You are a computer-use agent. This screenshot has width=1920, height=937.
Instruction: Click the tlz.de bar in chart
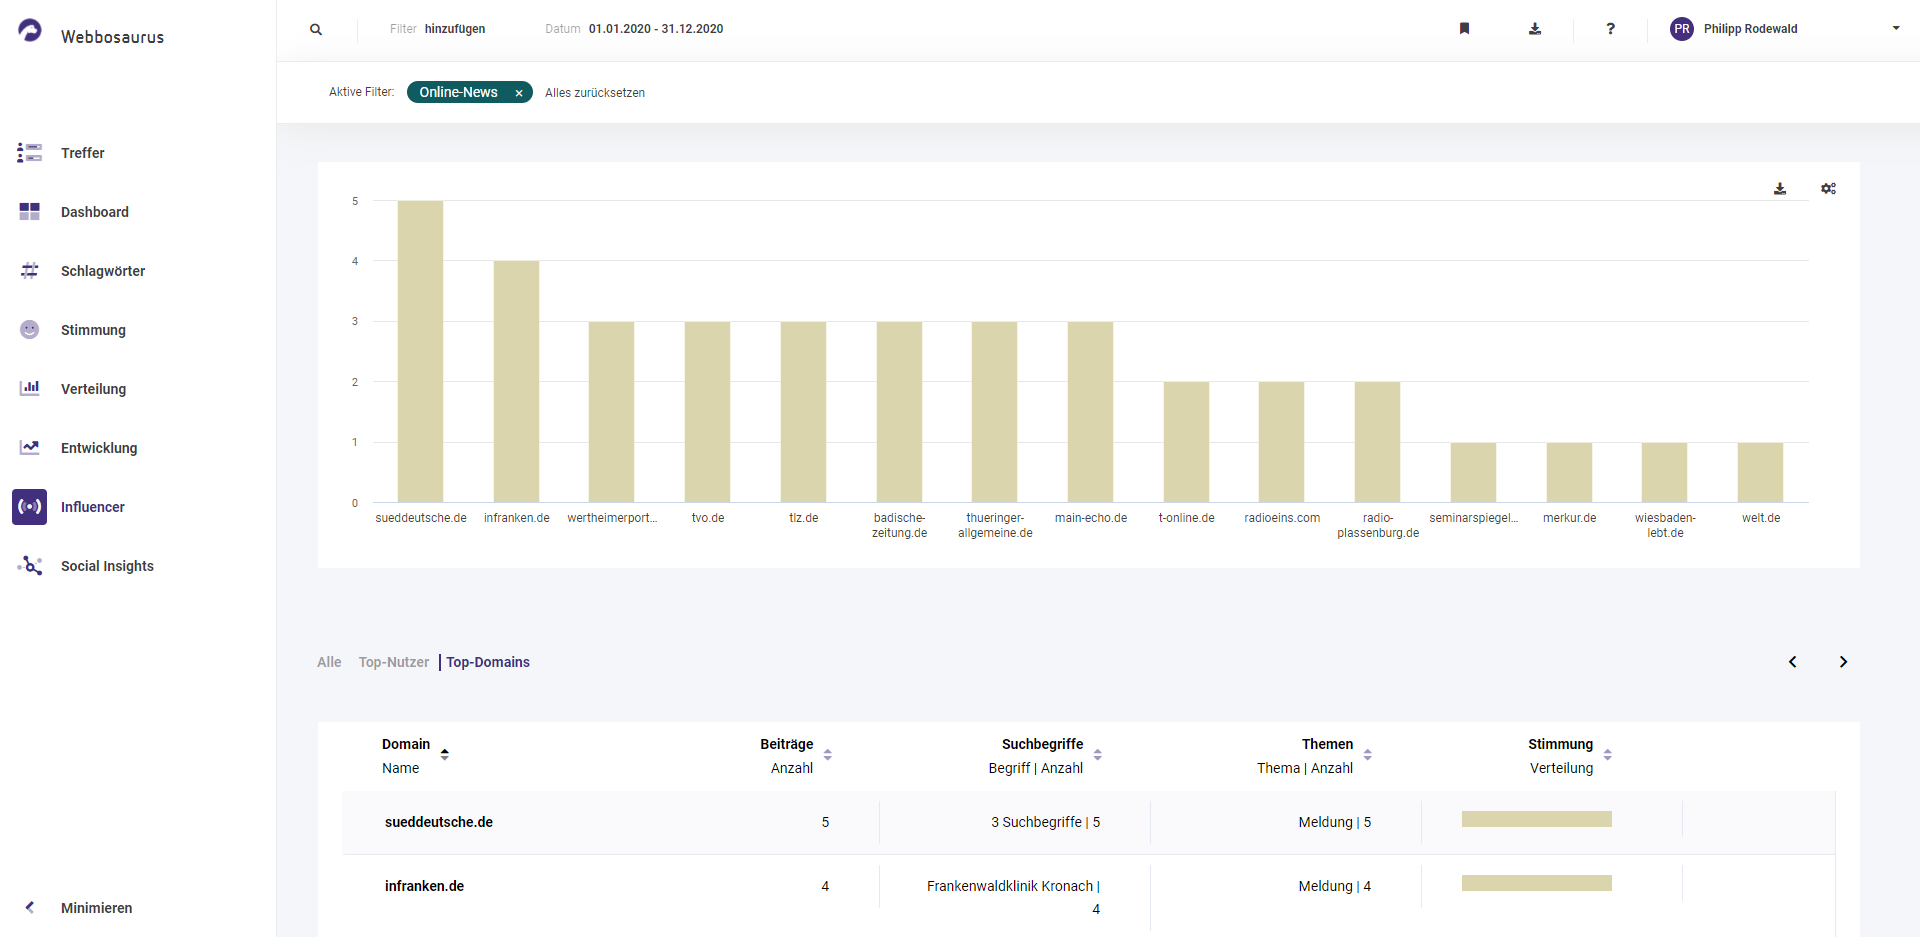click(x=803, y=412)
